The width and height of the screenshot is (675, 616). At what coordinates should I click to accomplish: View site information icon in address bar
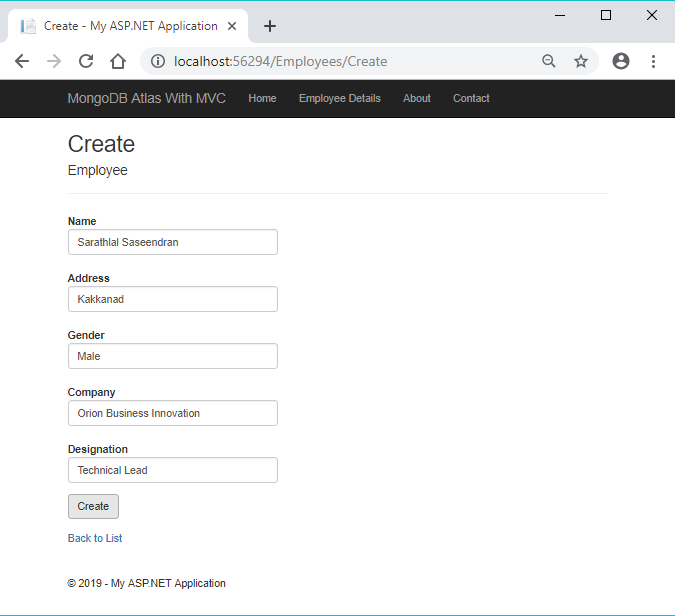158,61
